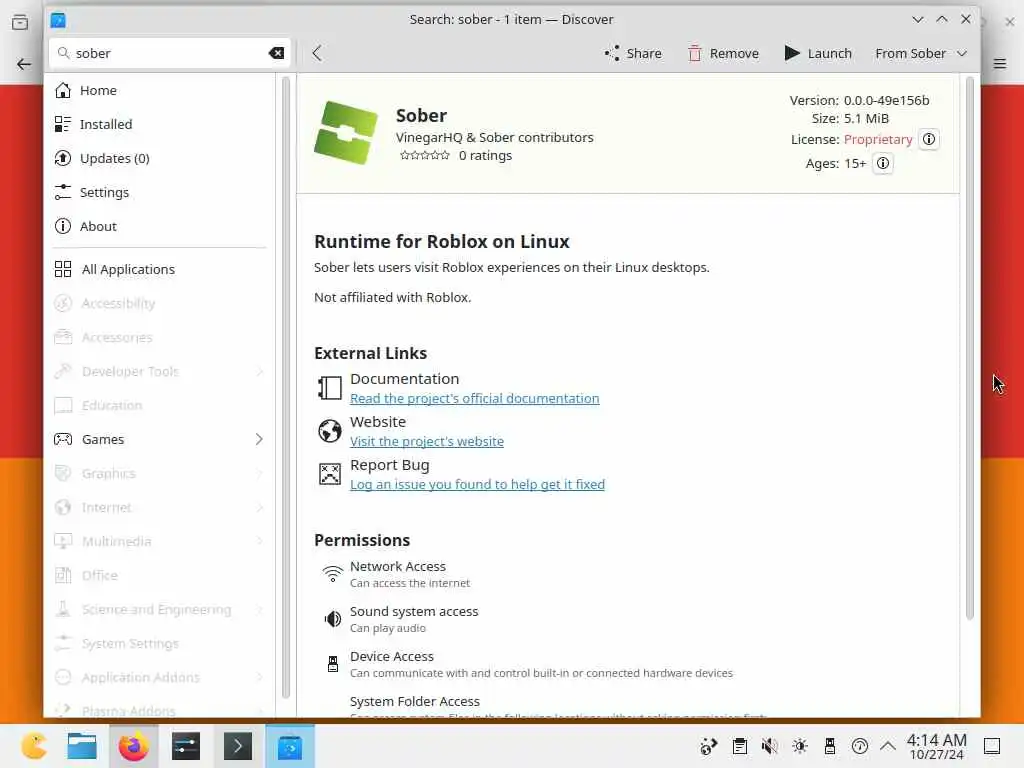
Task: Click the sidebar vertical scrollbar
Action: click(x=285, y=387)
